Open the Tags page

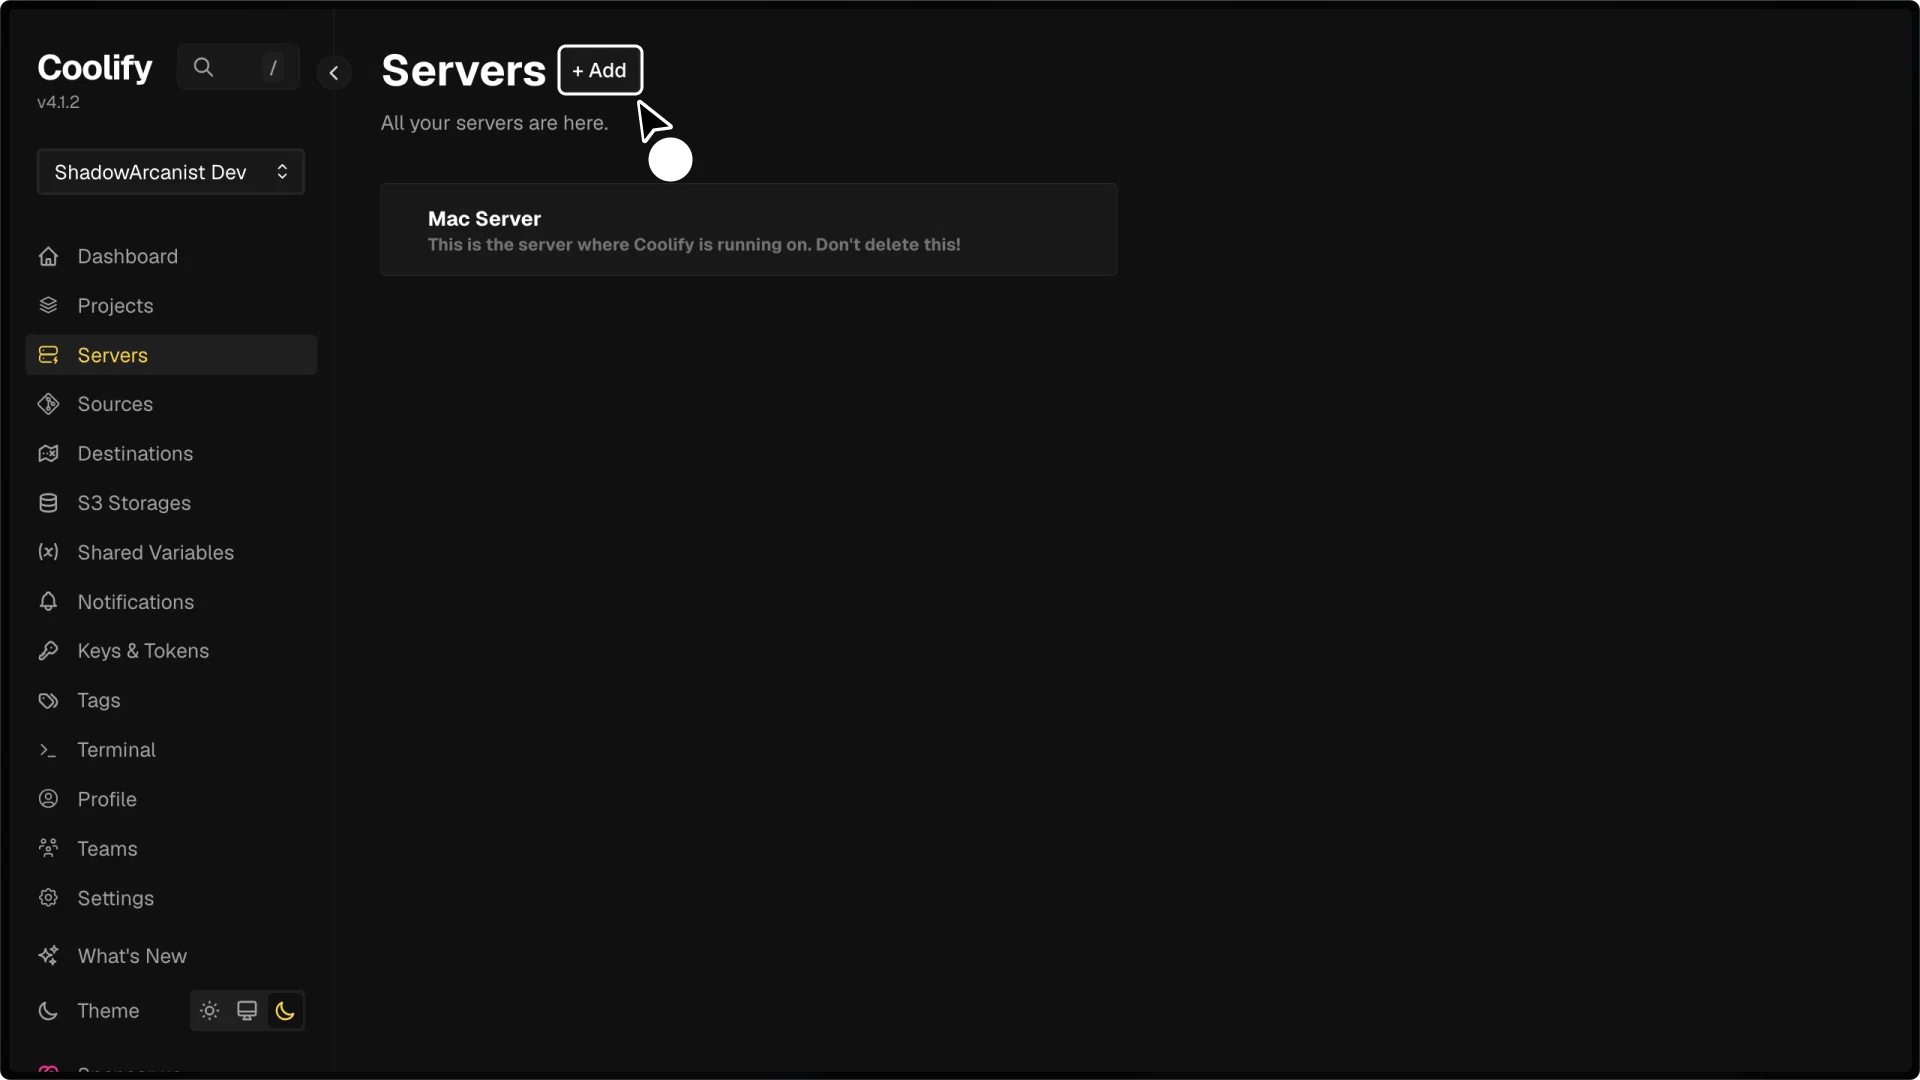pyautogui.click(x=171, y=701)
